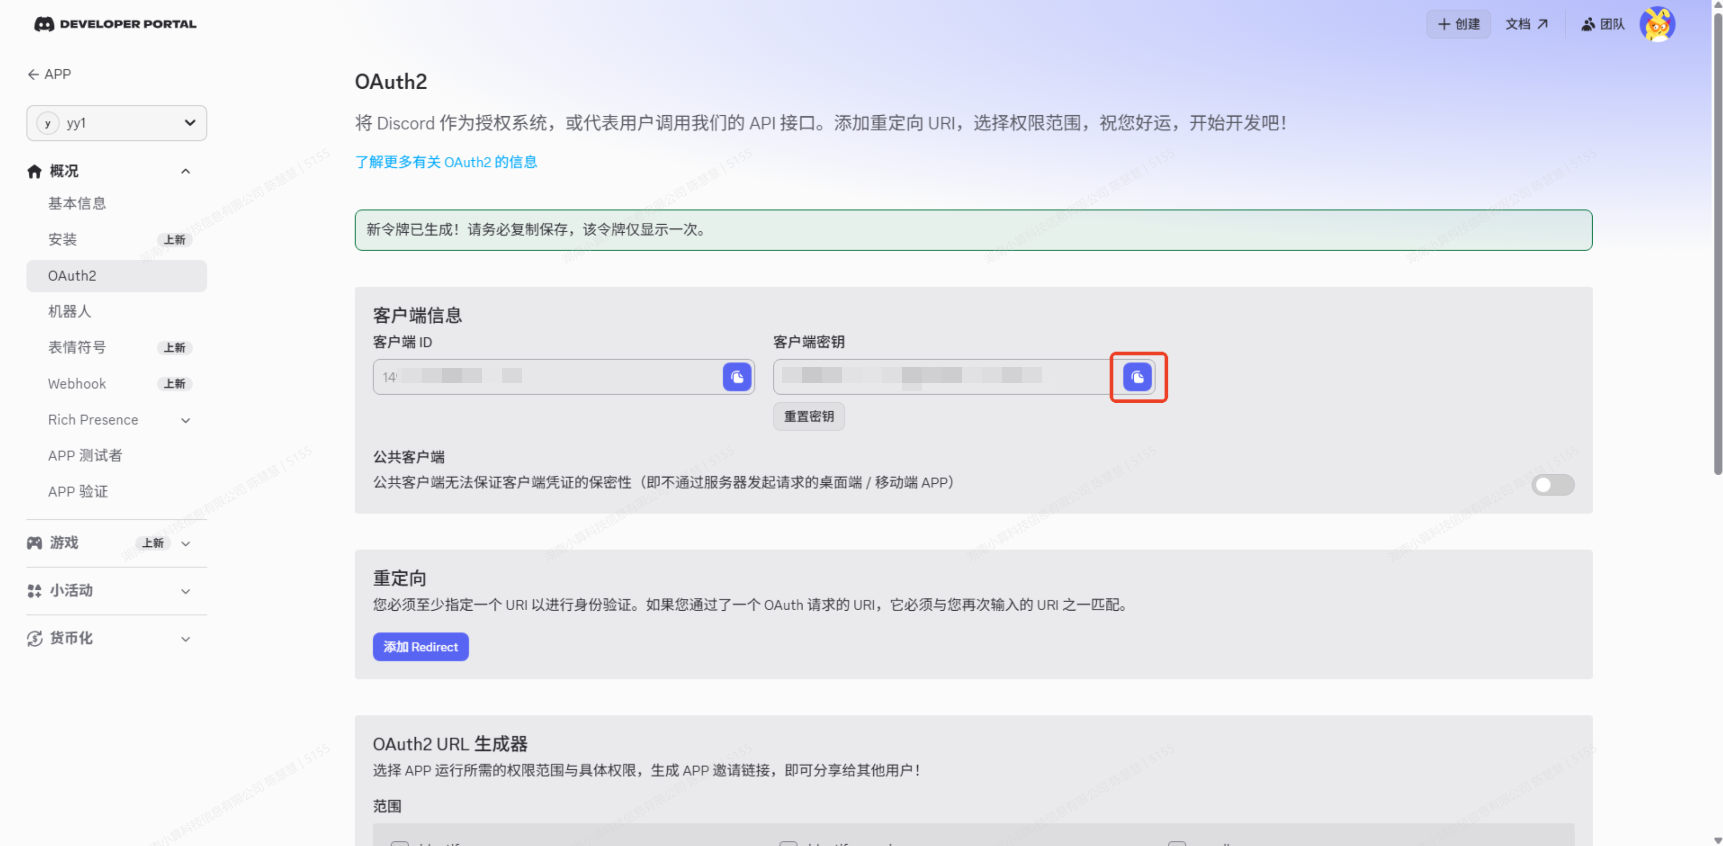
Task: Expand the Rich Presence submenu chevron
Action: coord(185,420)
